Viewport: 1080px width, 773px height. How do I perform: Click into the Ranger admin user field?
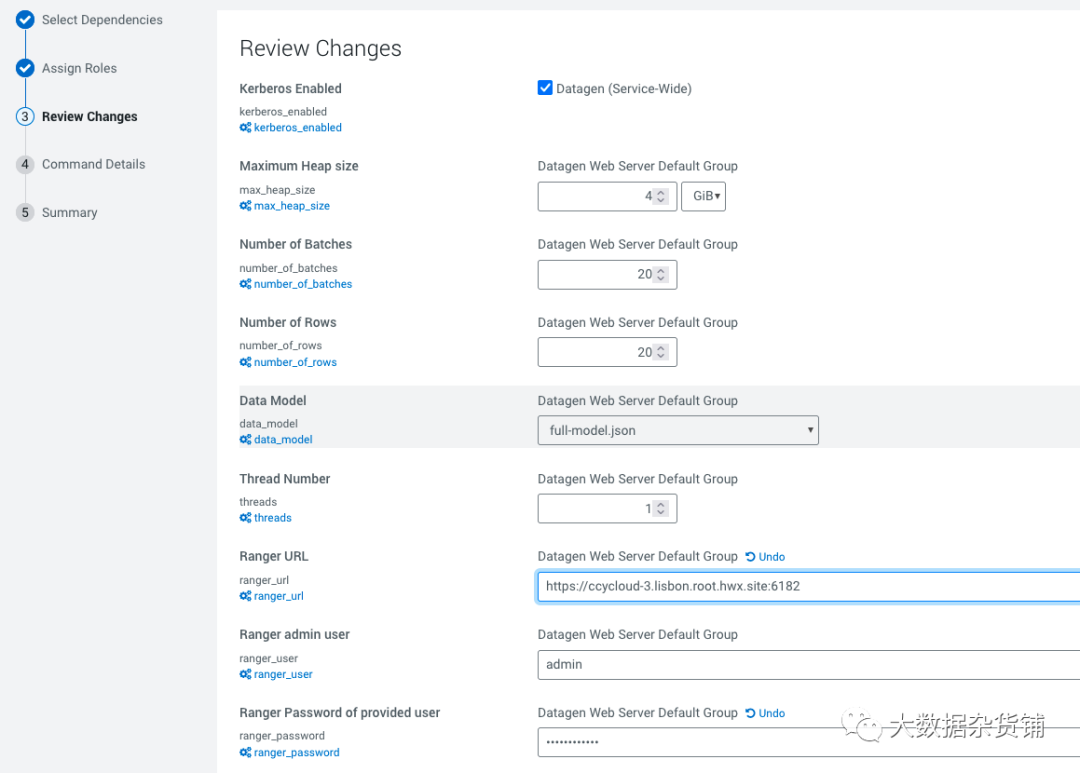tap(809, 665)
